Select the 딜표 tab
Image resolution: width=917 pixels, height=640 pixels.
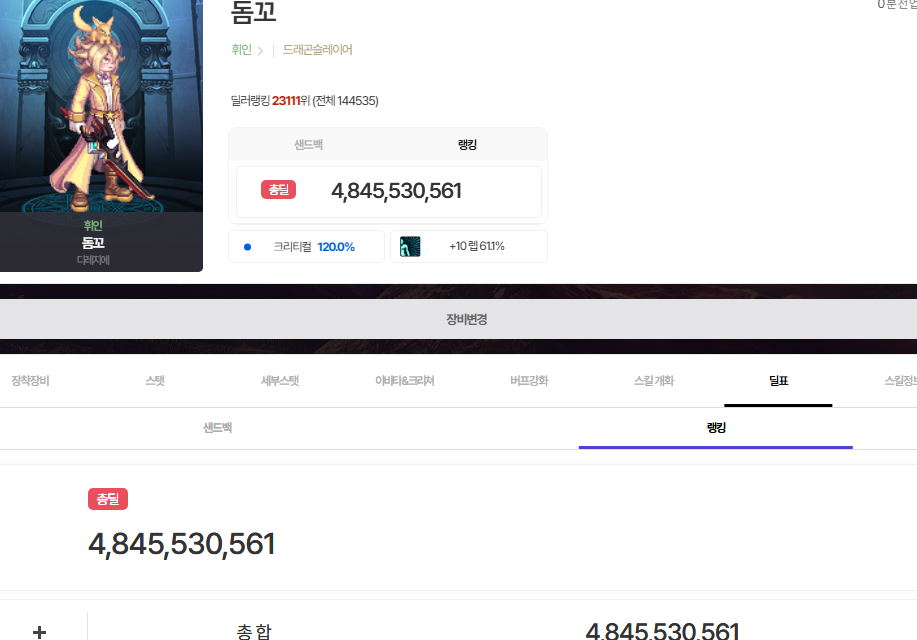[778, 381]
